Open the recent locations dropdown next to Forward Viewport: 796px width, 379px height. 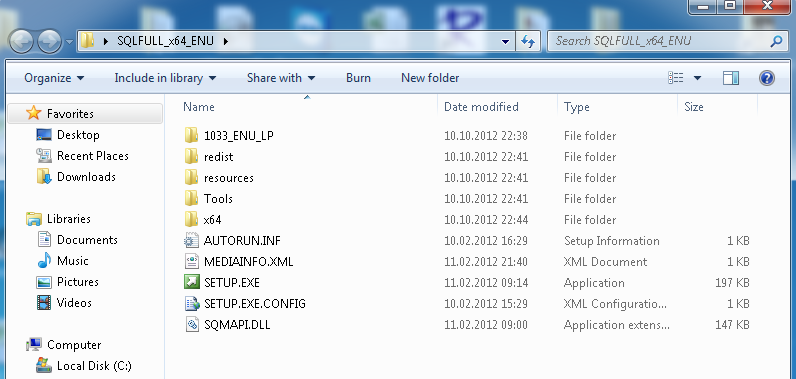click(70, 42)
